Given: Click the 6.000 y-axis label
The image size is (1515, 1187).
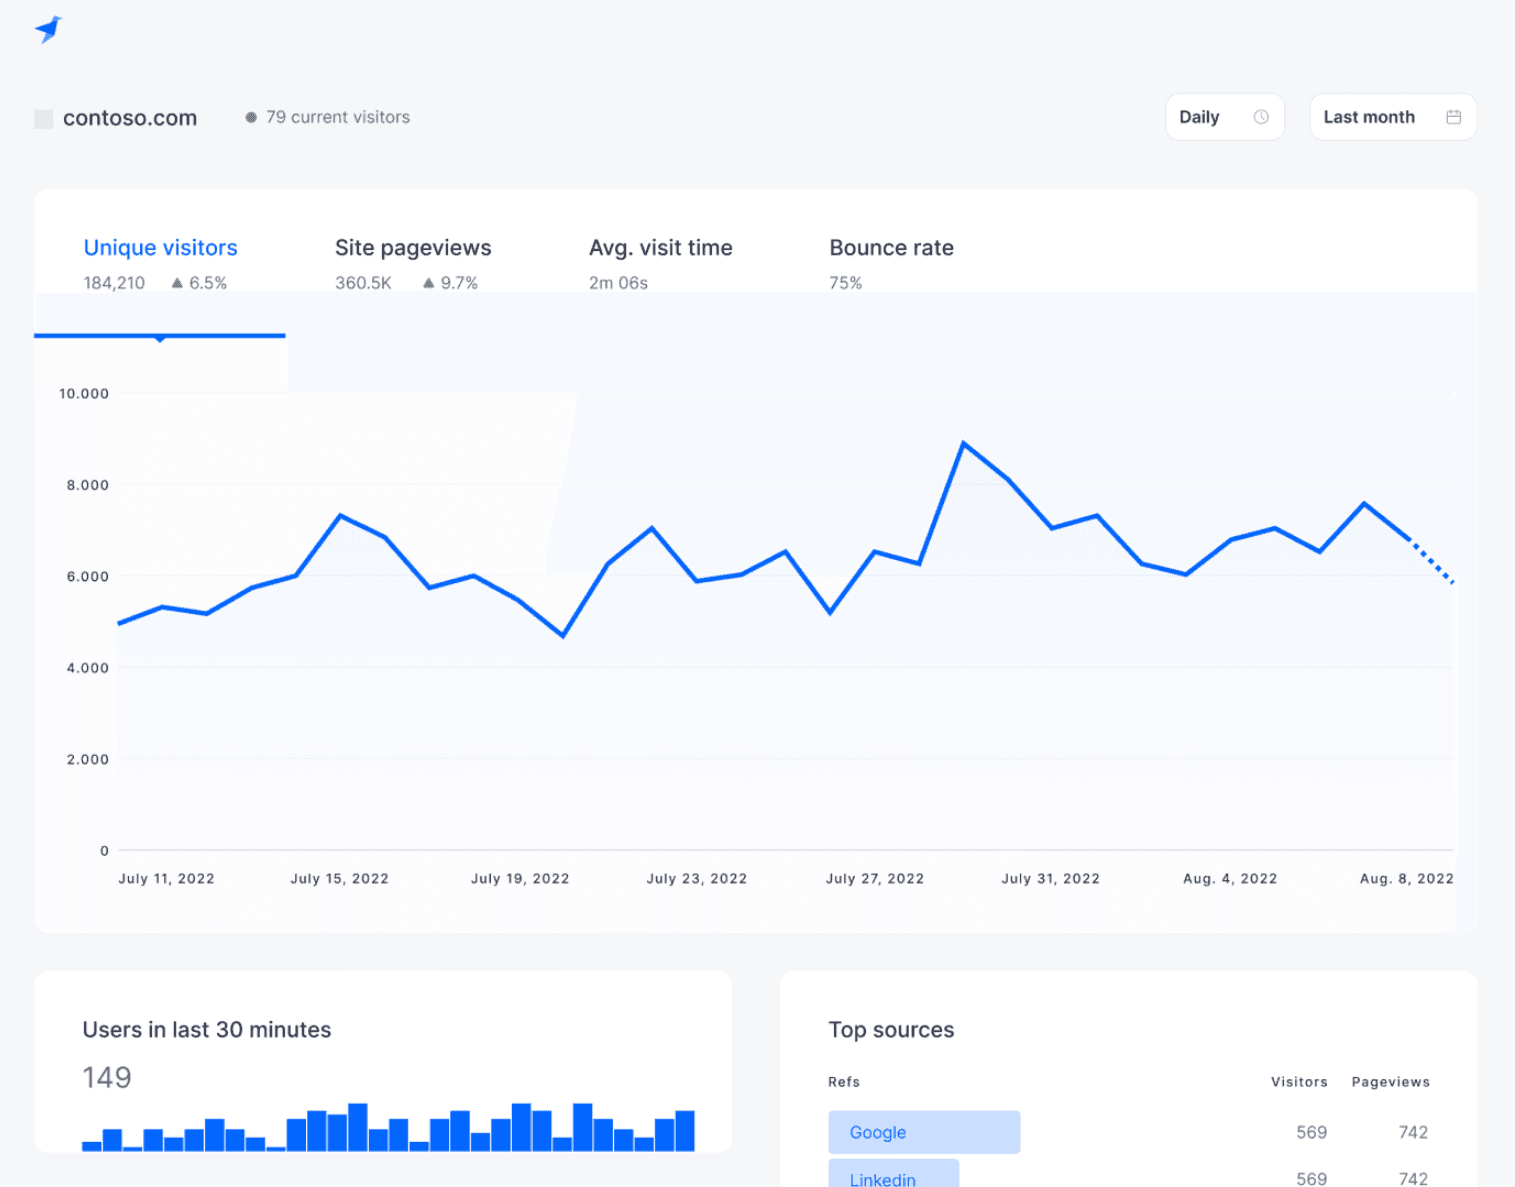Looking at the screenshot, I should 88,576.
